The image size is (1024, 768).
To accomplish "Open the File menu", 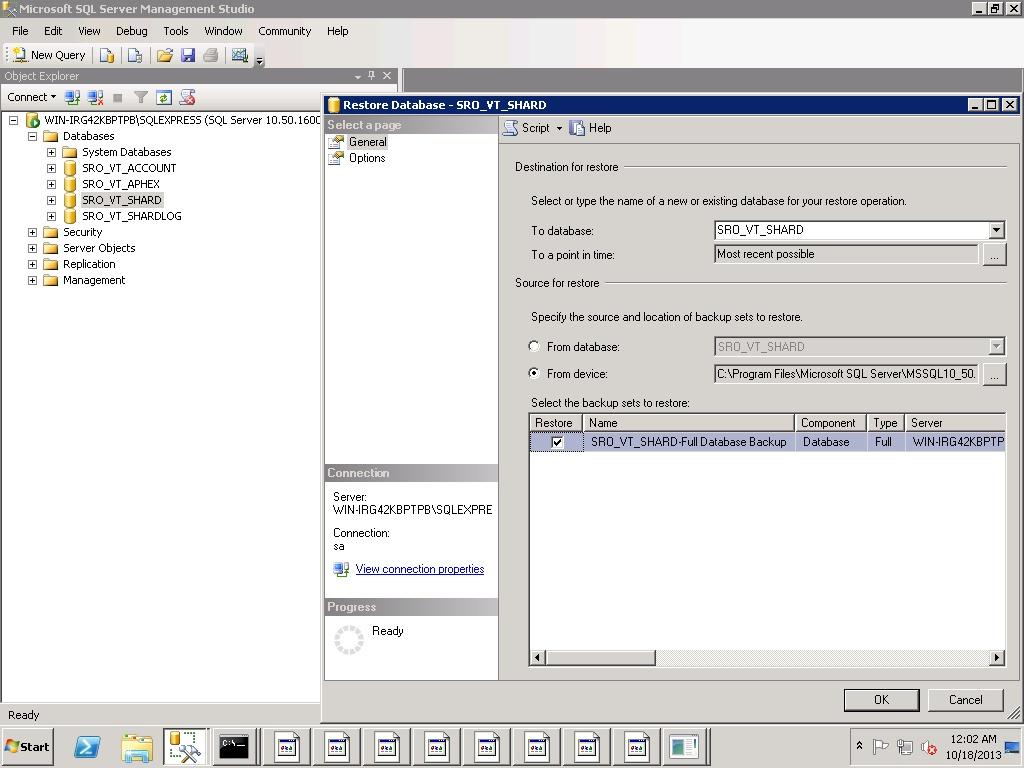I will coord(20,31).
